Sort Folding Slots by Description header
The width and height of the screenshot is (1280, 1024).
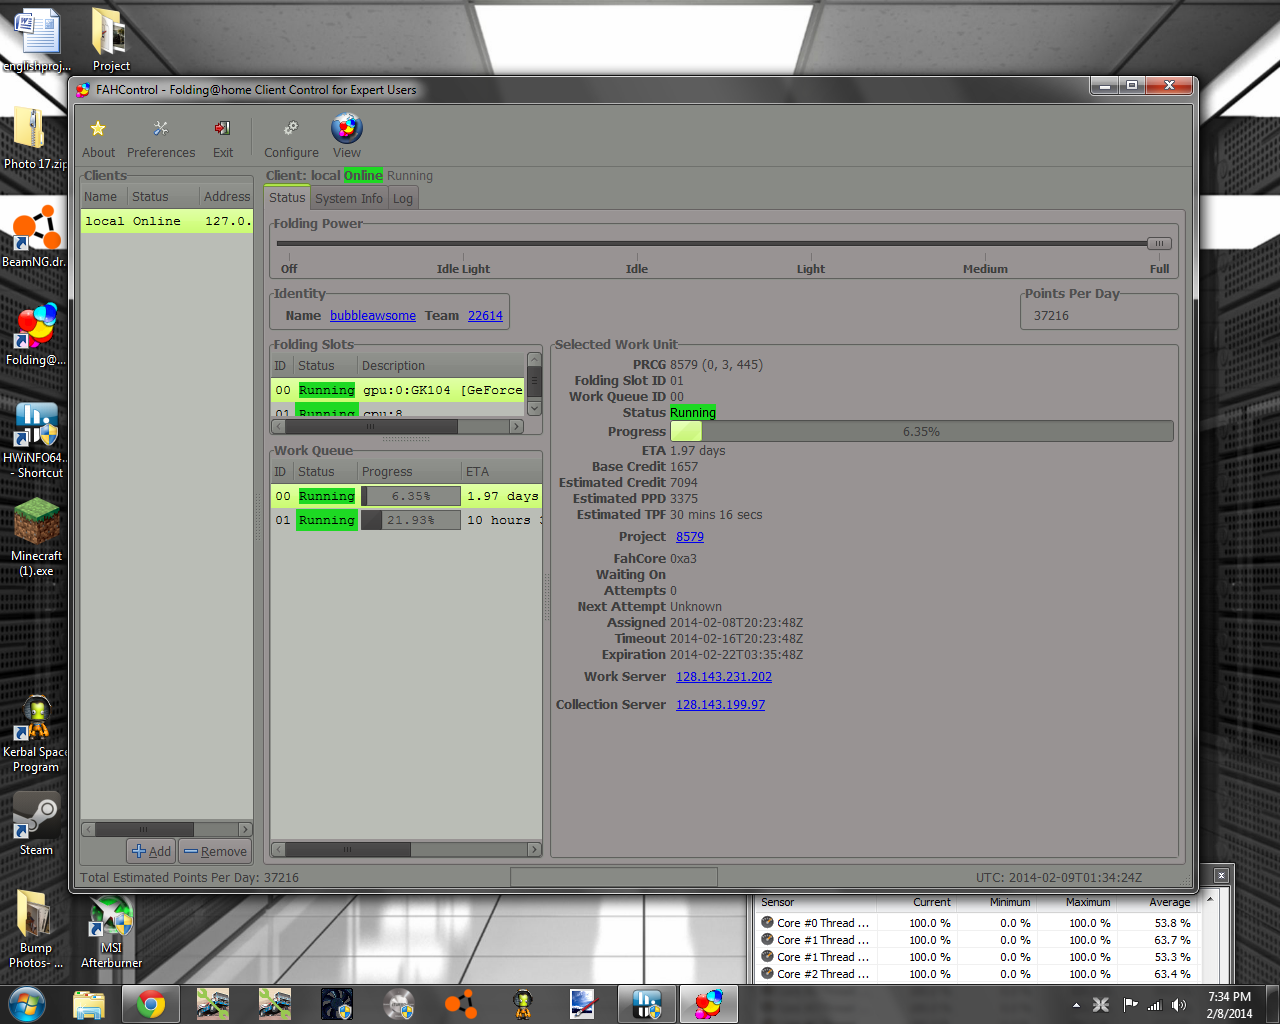[440, 365]
